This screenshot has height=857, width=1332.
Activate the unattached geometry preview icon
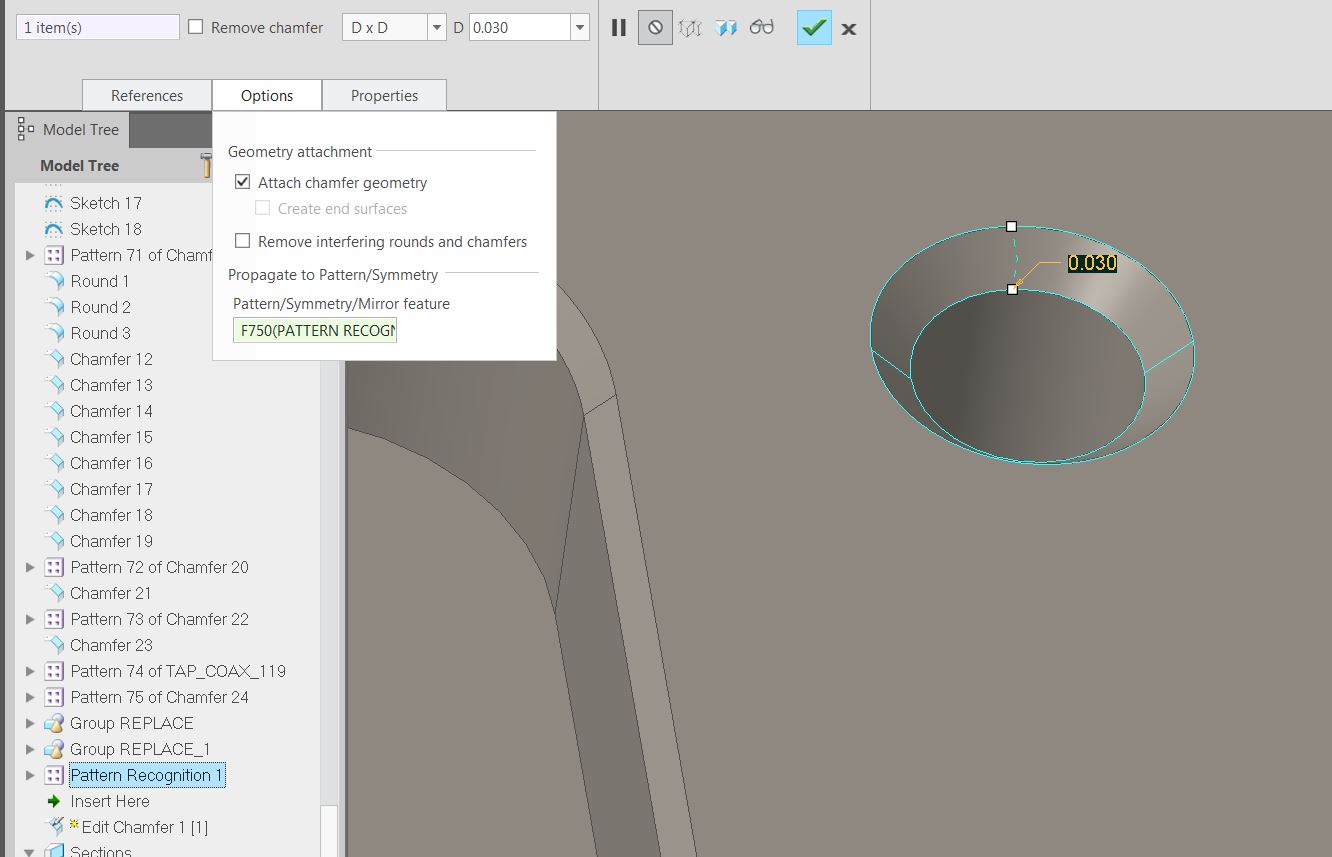[691, 27]
